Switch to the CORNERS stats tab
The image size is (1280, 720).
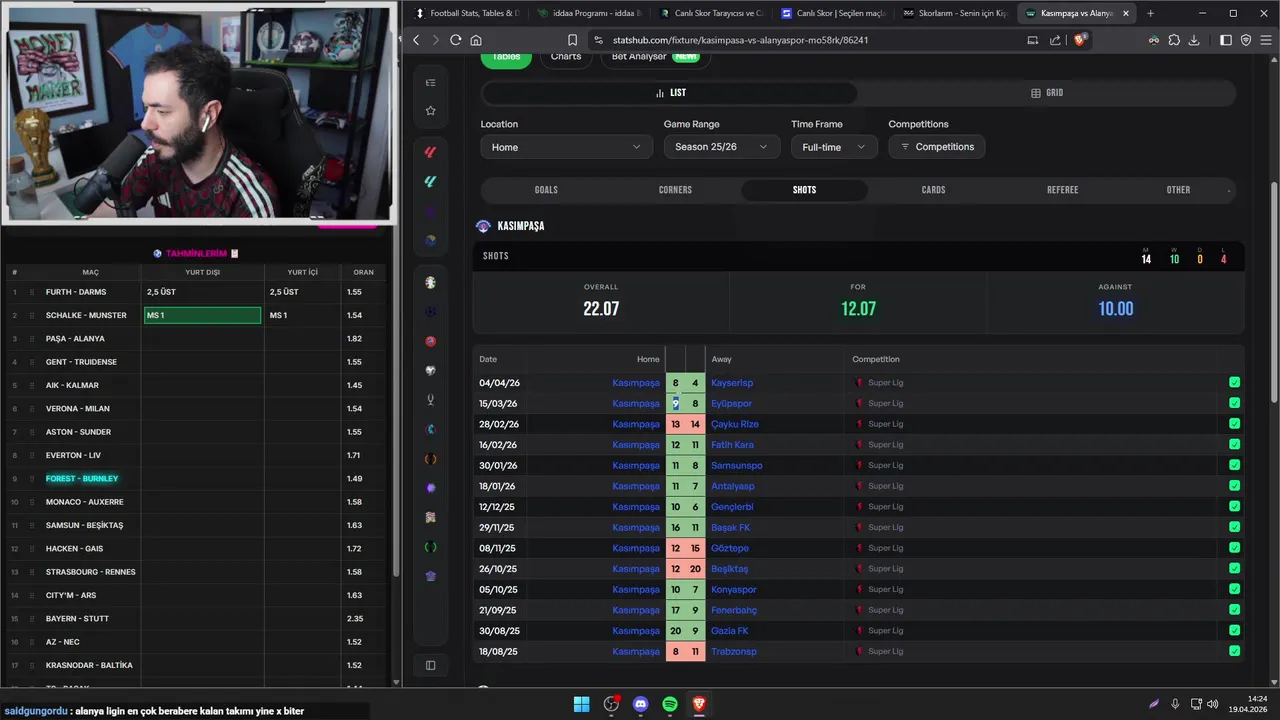tap(675, 190)
